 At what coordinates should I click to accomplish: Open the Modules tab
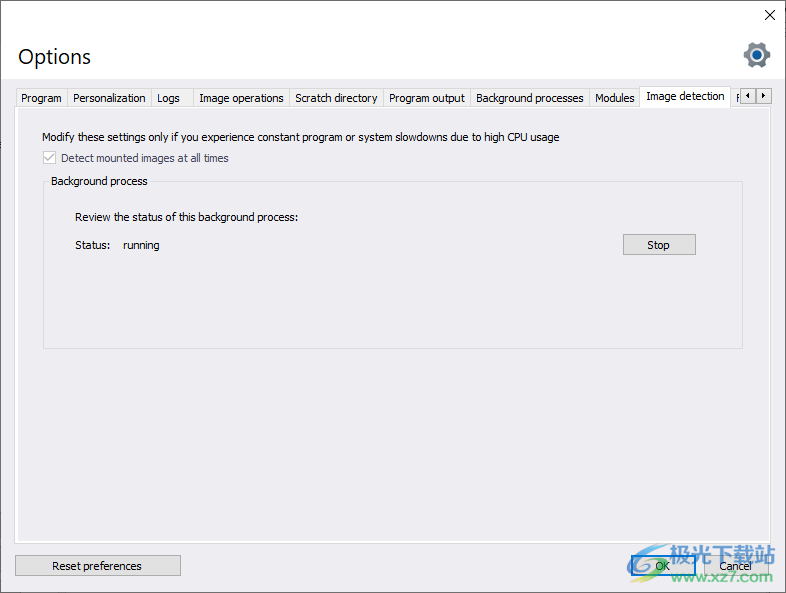pos(614,98)
